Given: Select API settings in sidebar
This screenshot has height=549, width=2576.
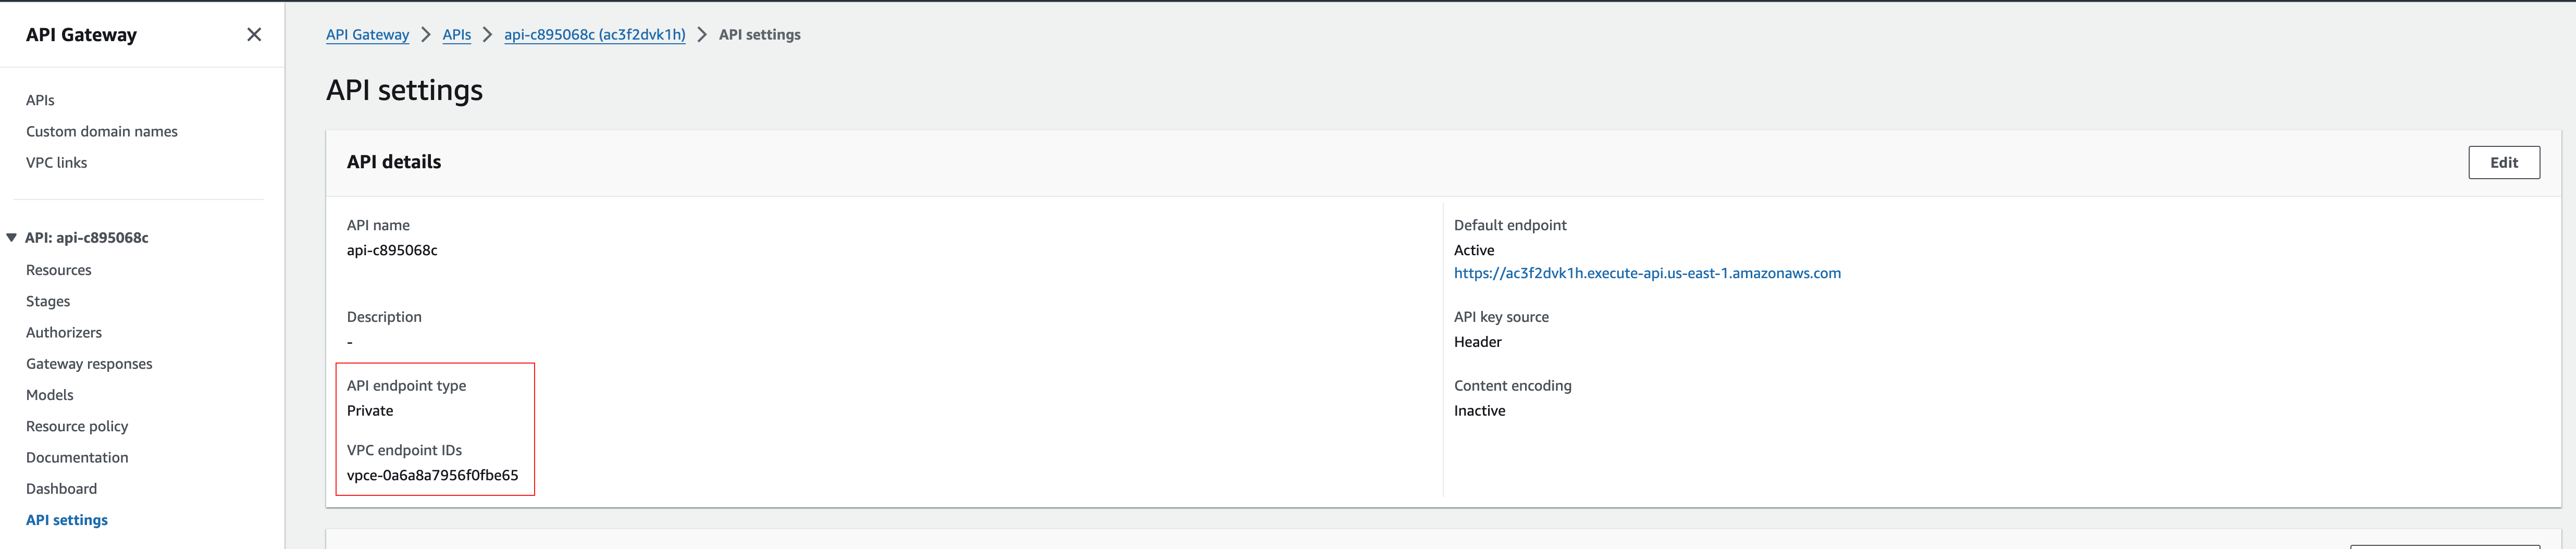Looking at the screenshot, I should [x=66, y=519].
